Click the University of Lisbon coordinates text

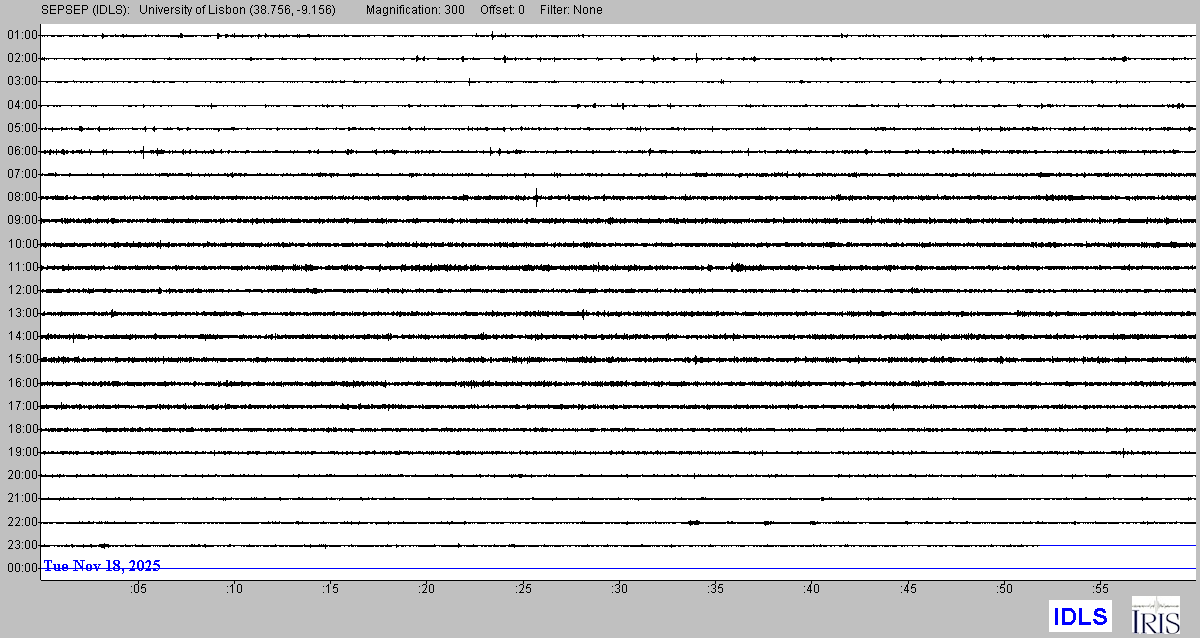pos(238,10)
